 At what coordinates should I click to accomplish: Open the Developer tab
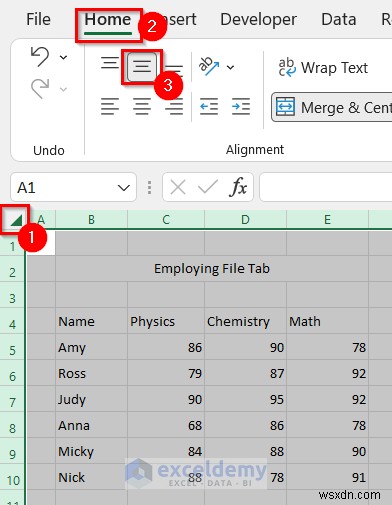[258, 19]
